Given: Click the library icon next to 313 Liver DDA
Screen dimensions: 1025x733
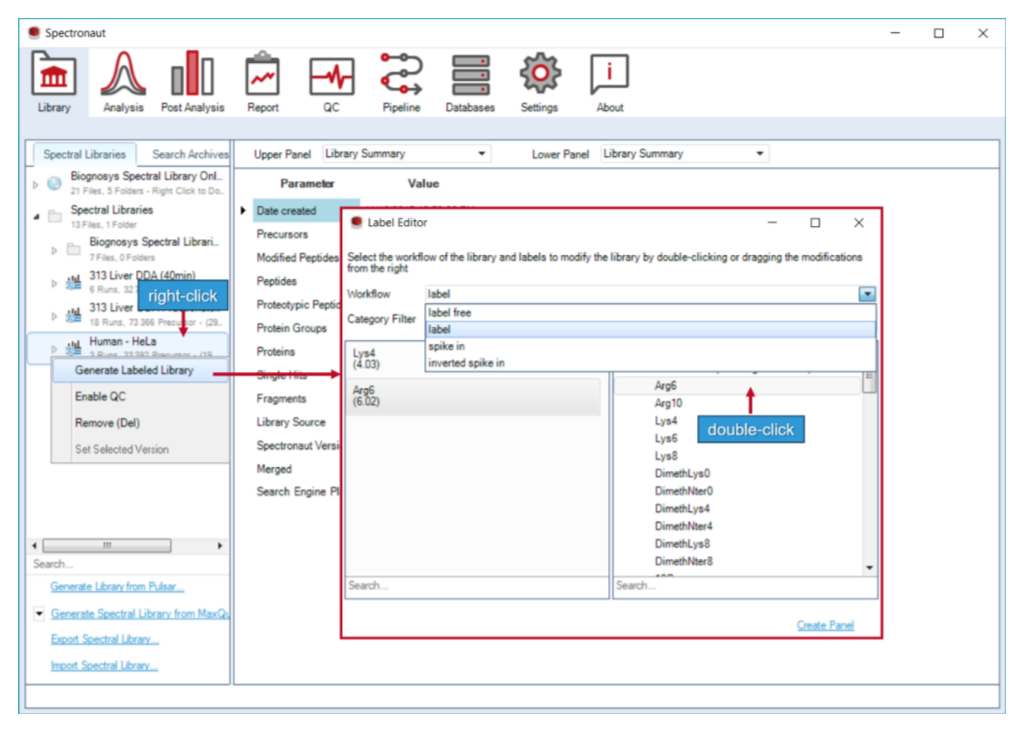Looking at the screenshot, I should point(74,282).
